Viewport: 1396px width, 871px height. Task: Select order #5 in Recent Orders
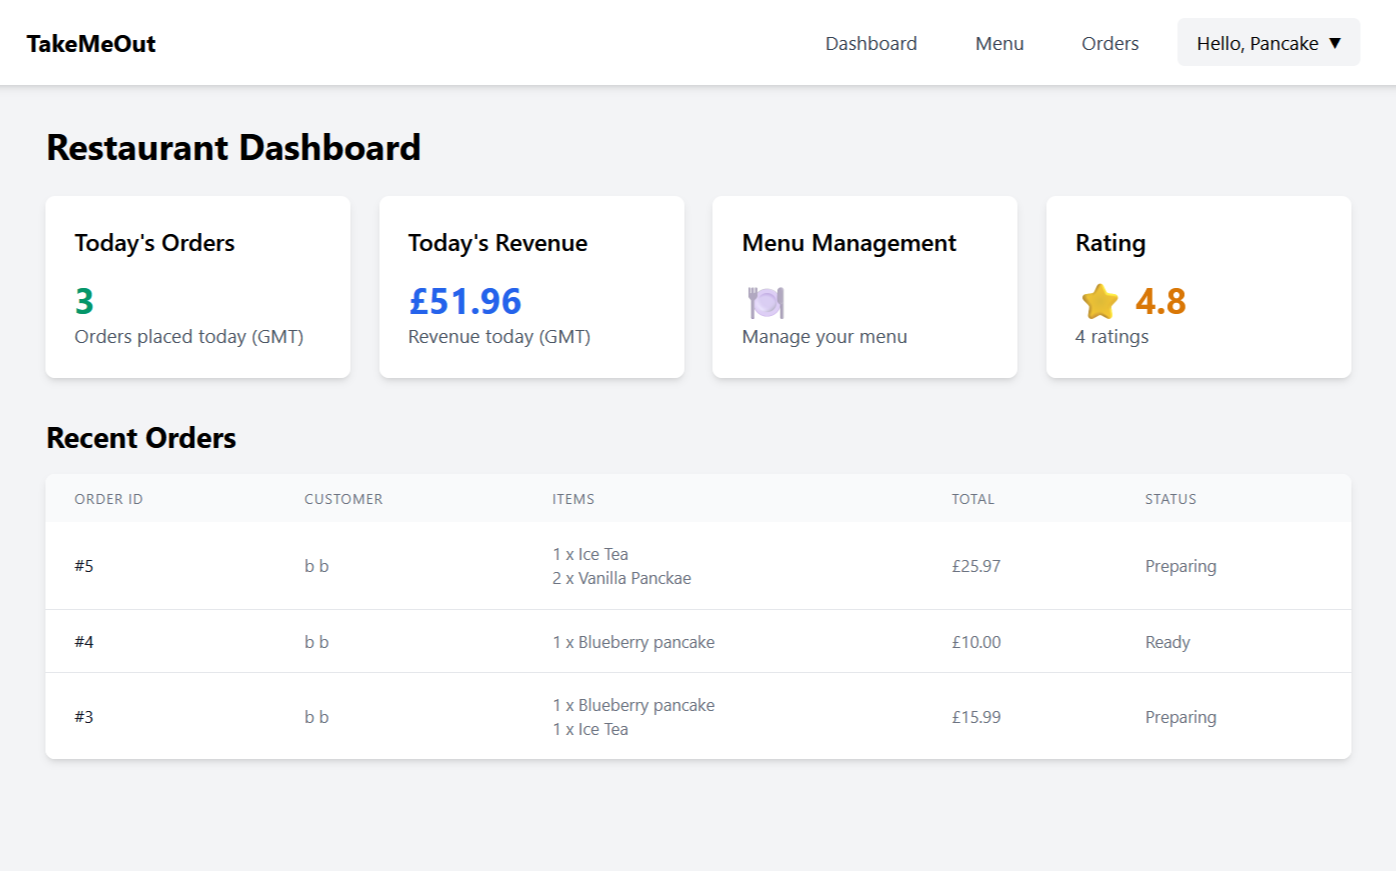click(x=84, y=566)
